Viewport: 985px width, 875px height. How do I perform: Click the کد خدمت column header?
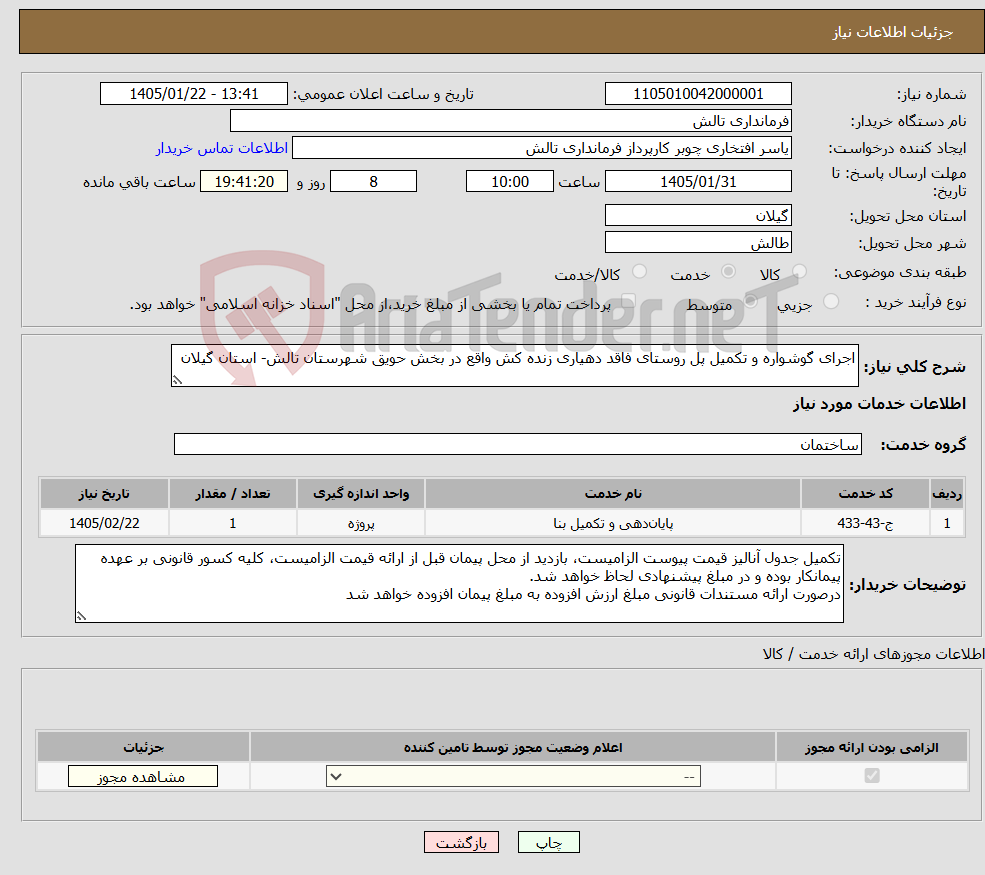point(865,494)
